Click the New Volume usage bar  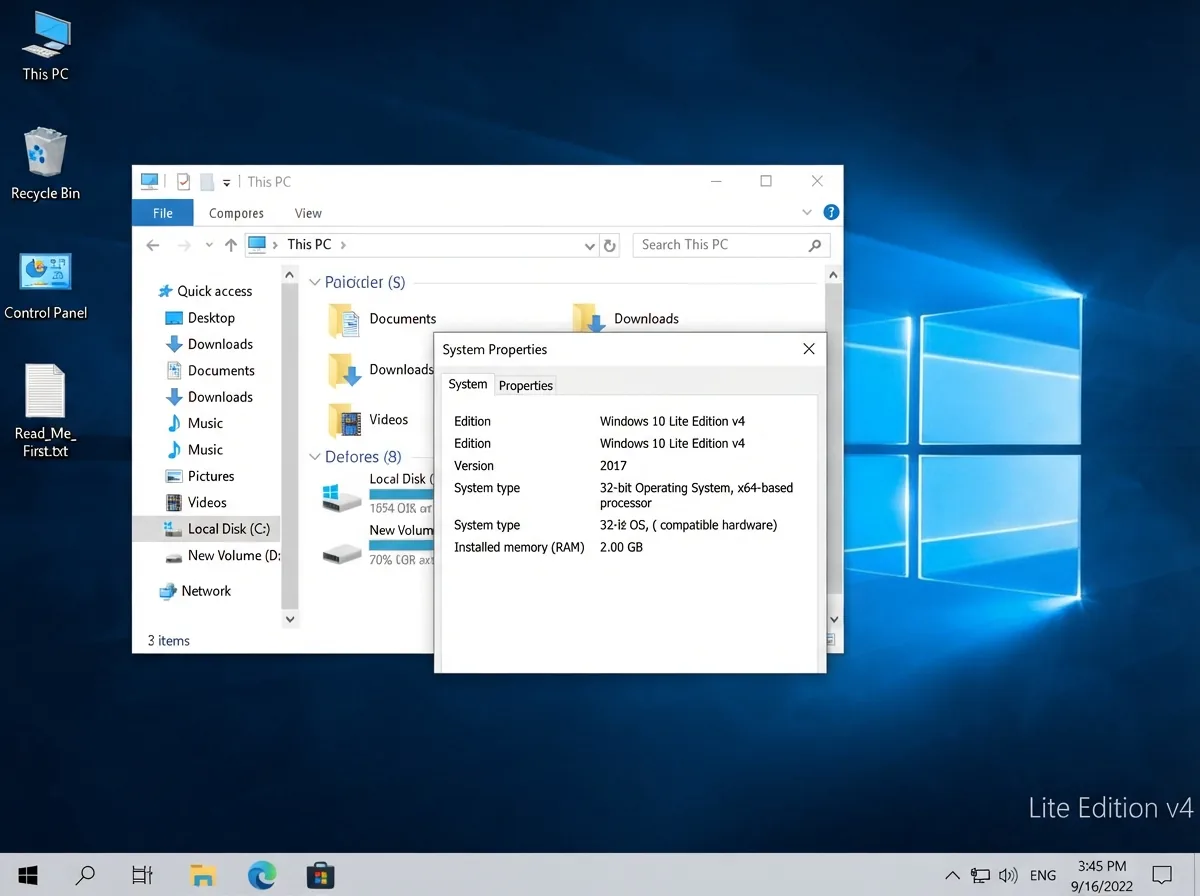(x=401, y=545)
